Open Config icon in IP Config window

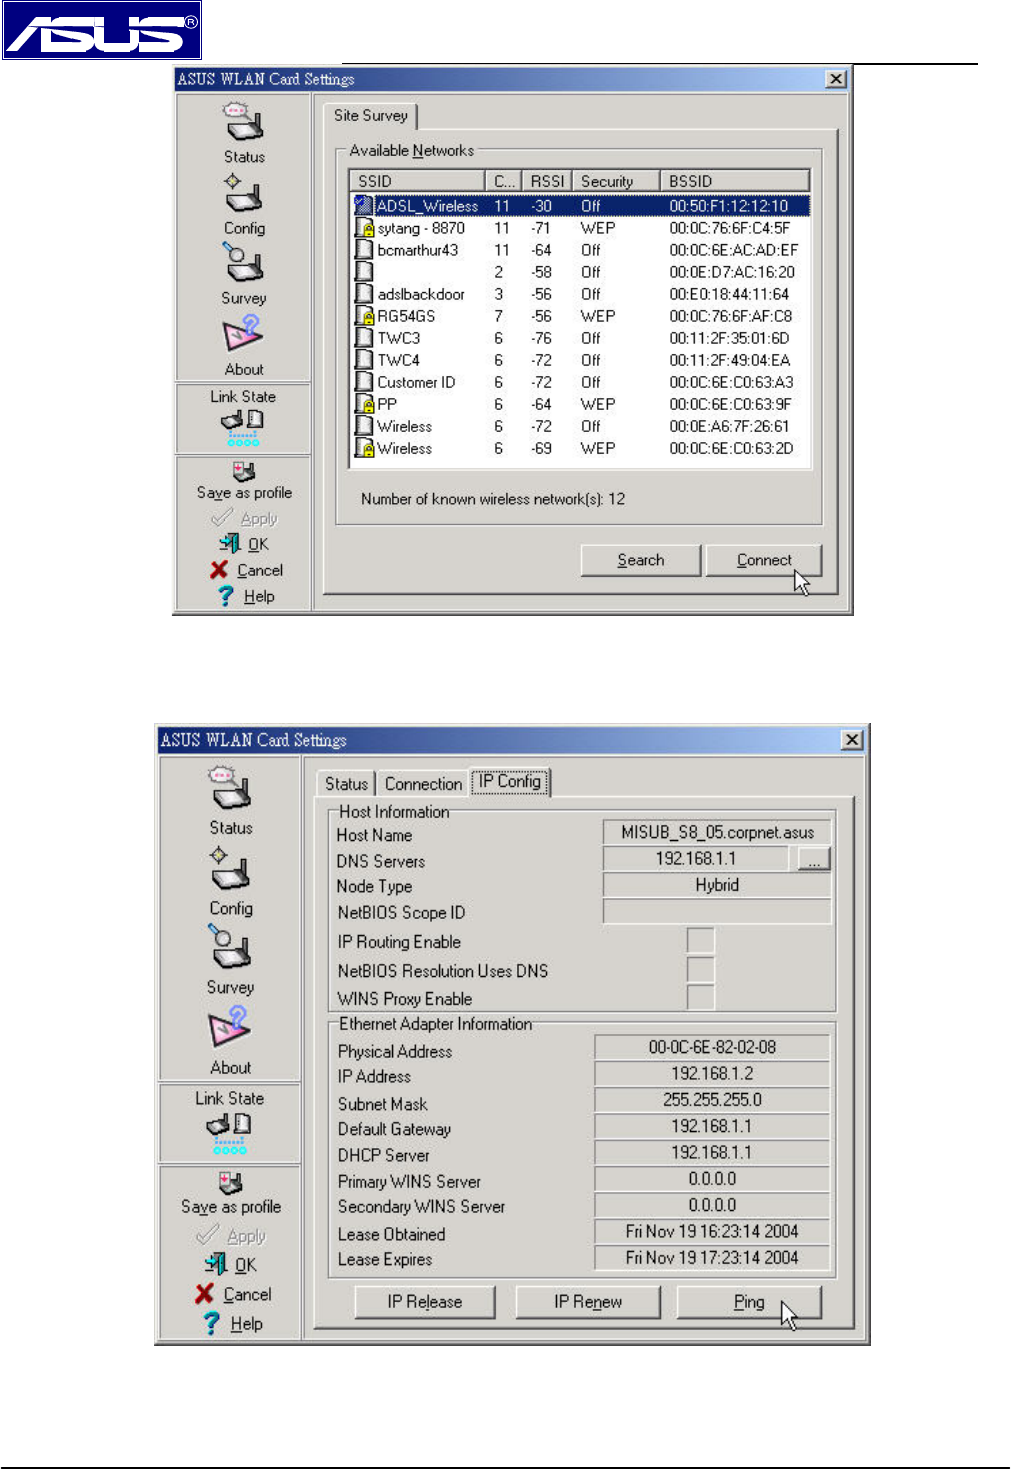pos(231,869)
